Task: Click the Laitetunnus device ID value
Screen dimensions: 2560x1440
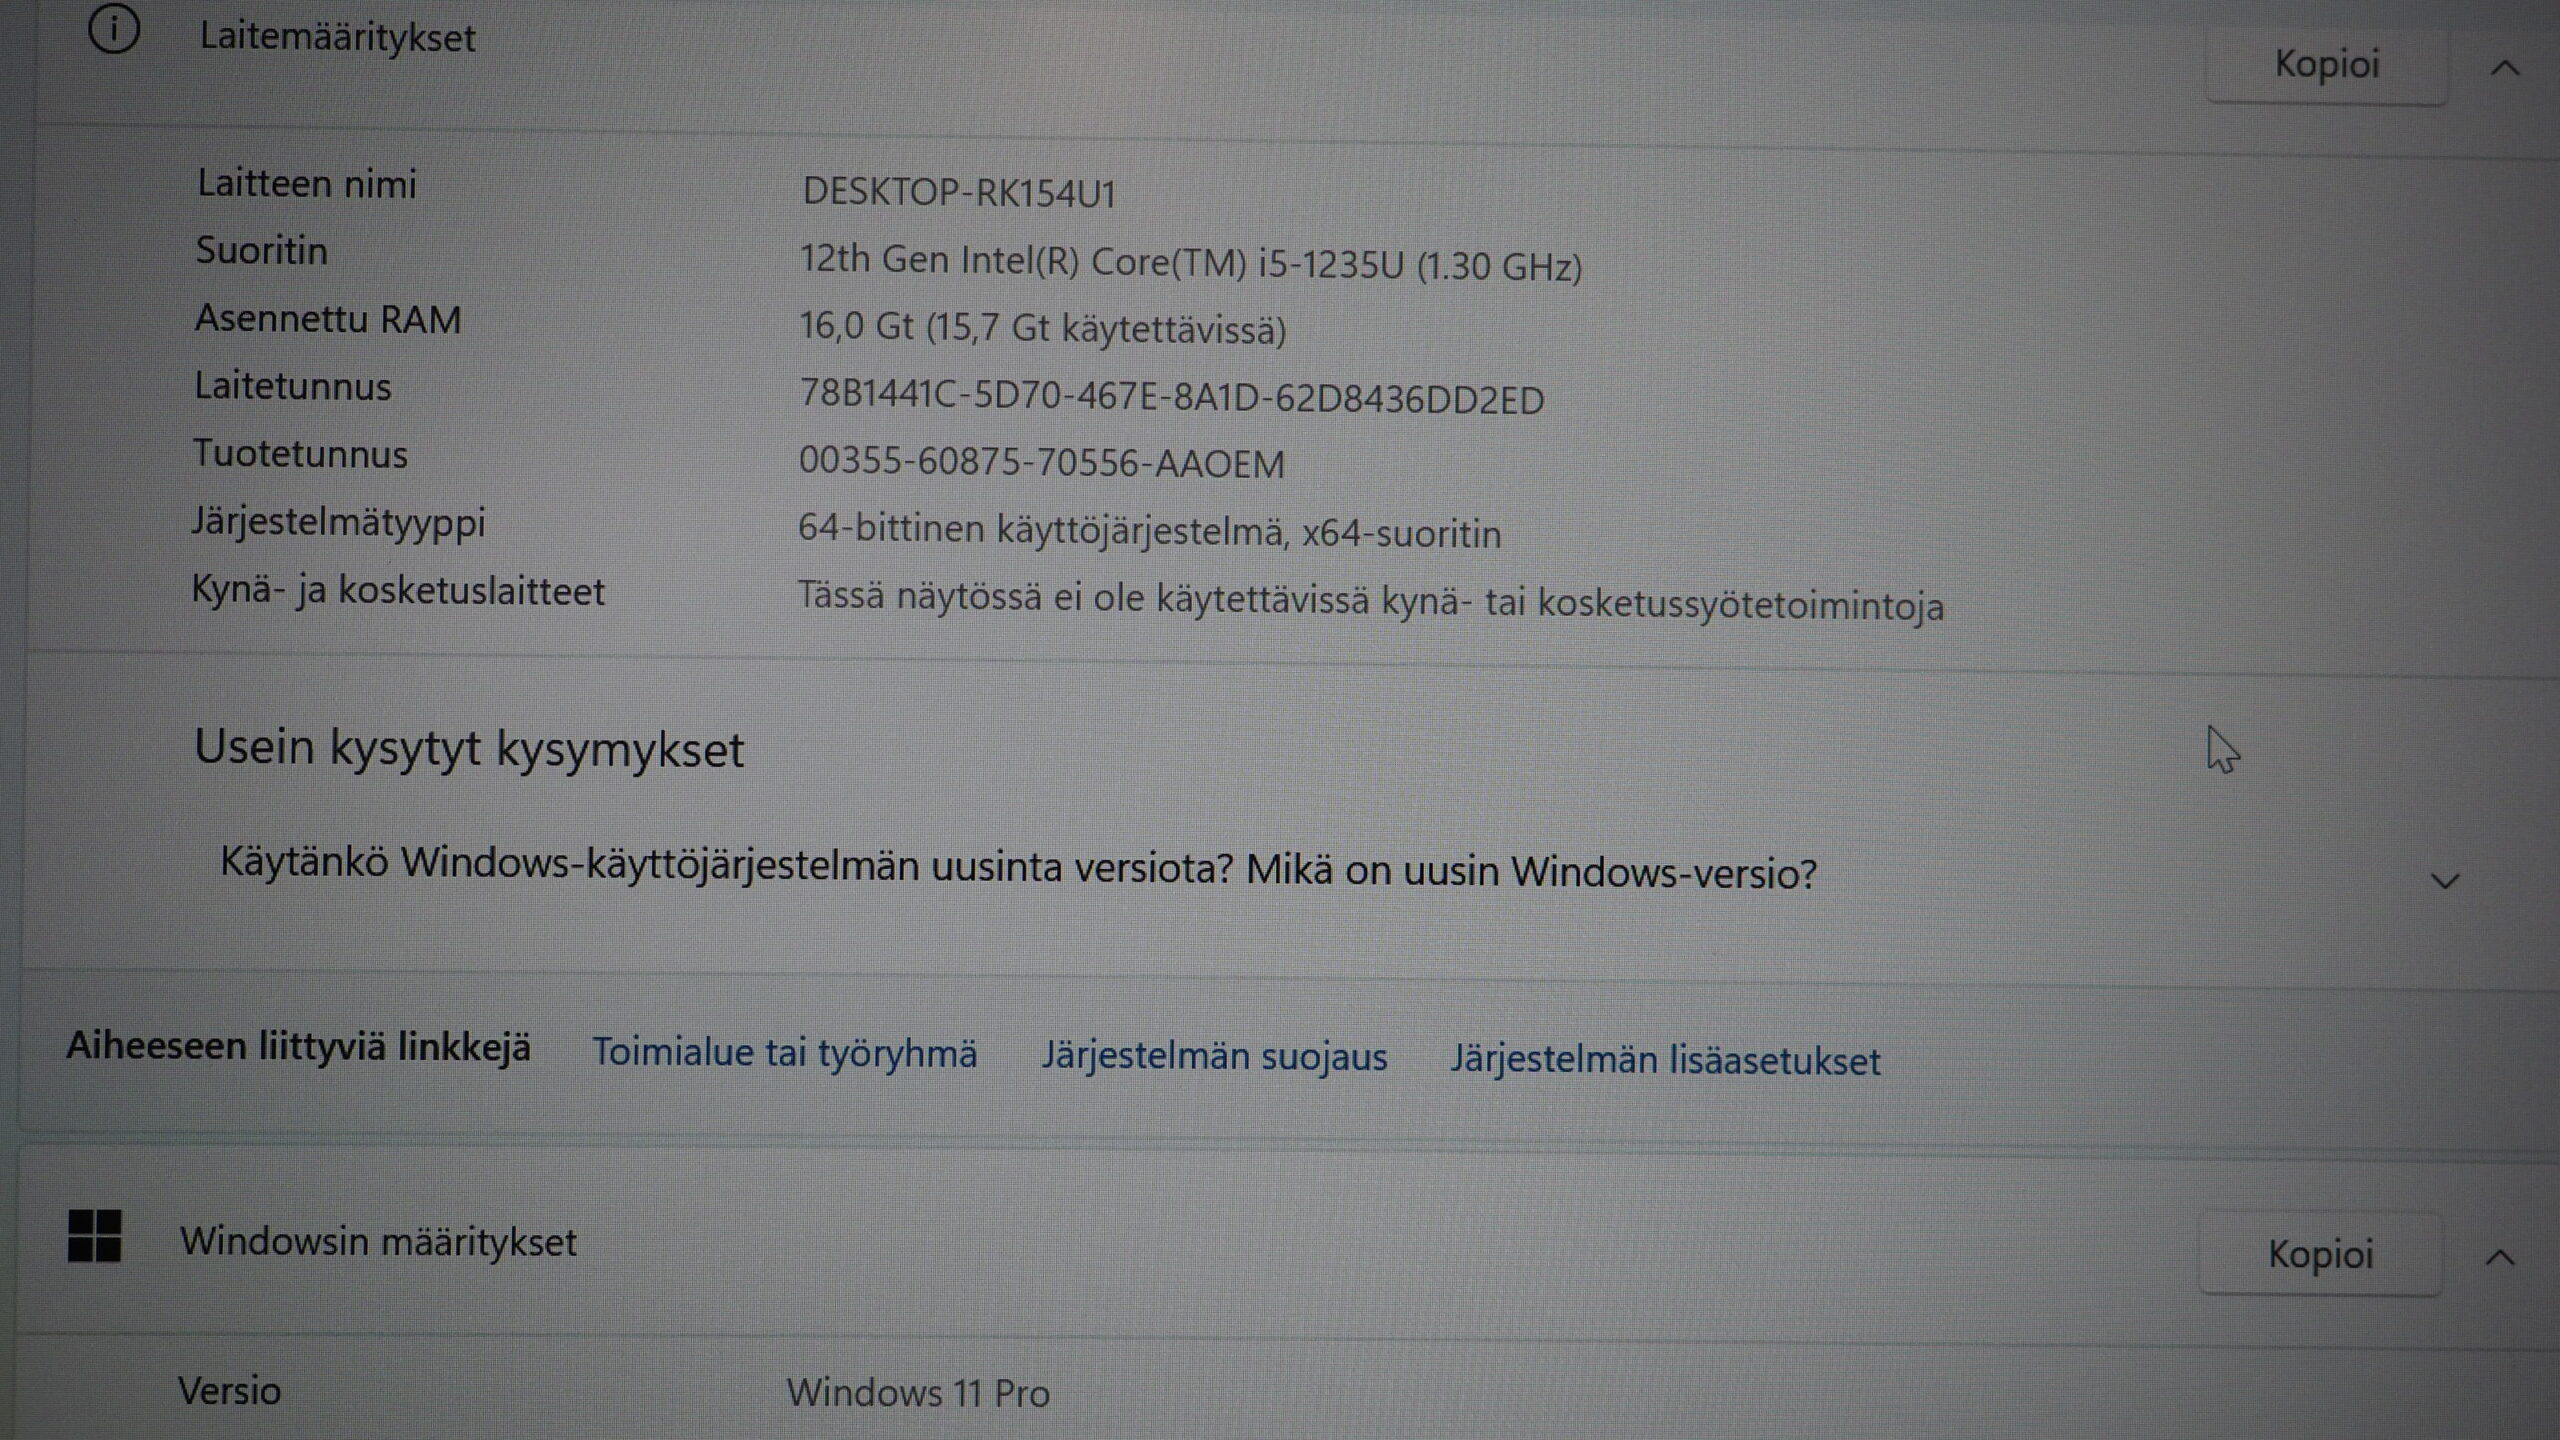Action: click(1171, 399)
